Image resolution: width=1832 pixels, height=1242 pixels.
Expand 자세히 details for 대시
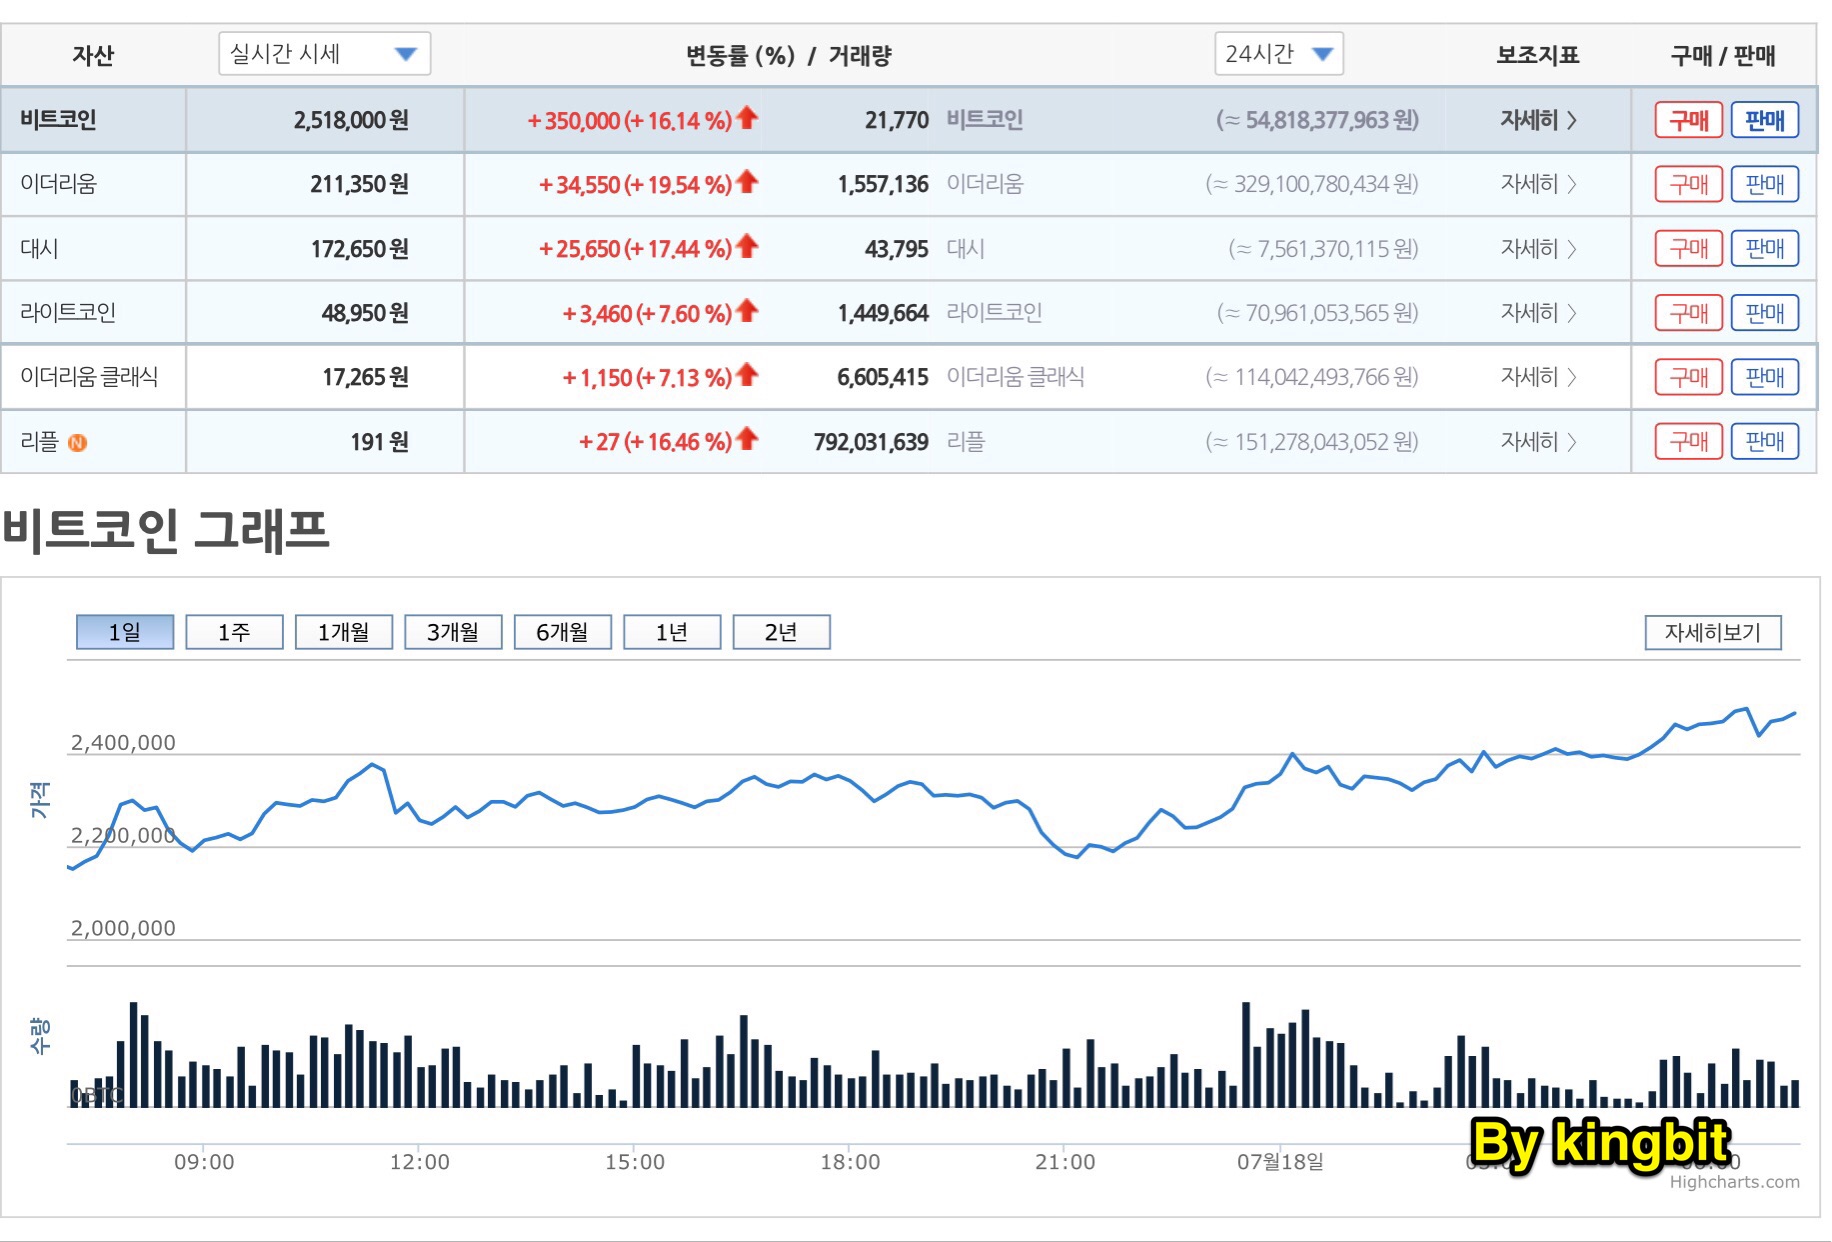click(x=1538, y=248)
